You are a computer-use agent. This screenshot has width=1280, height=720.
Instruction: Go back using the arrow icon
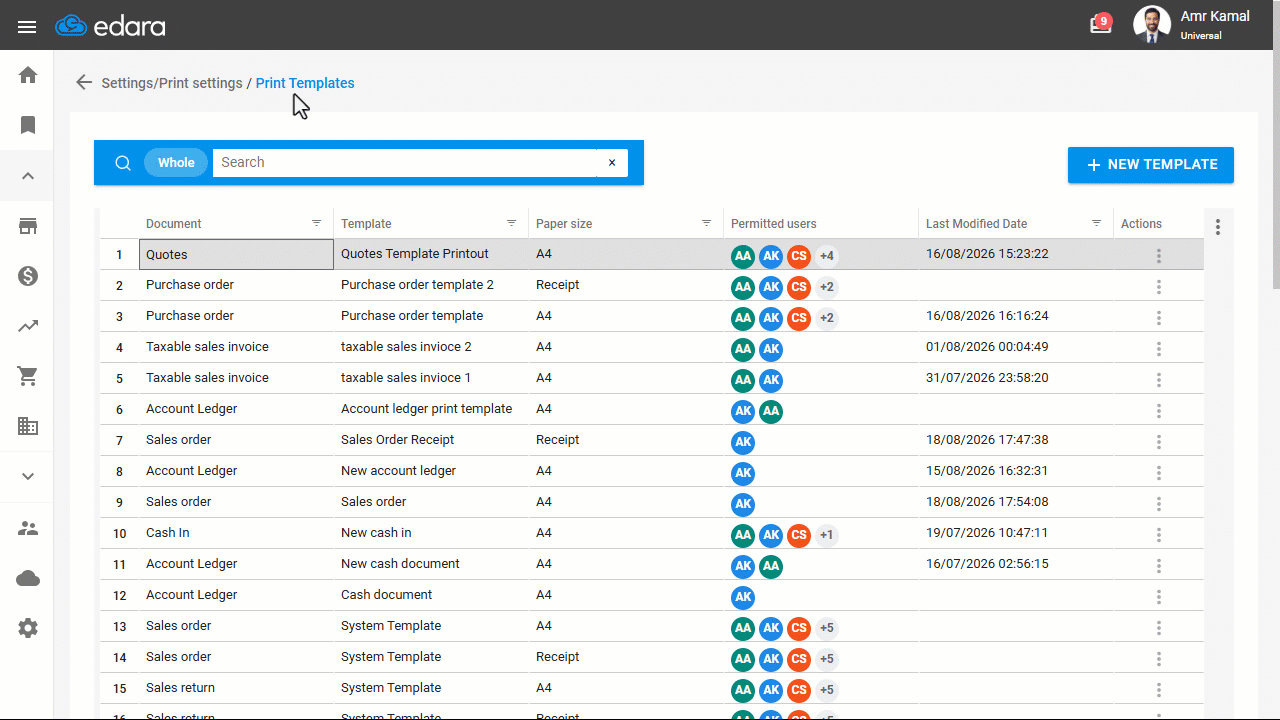(84, 83)
